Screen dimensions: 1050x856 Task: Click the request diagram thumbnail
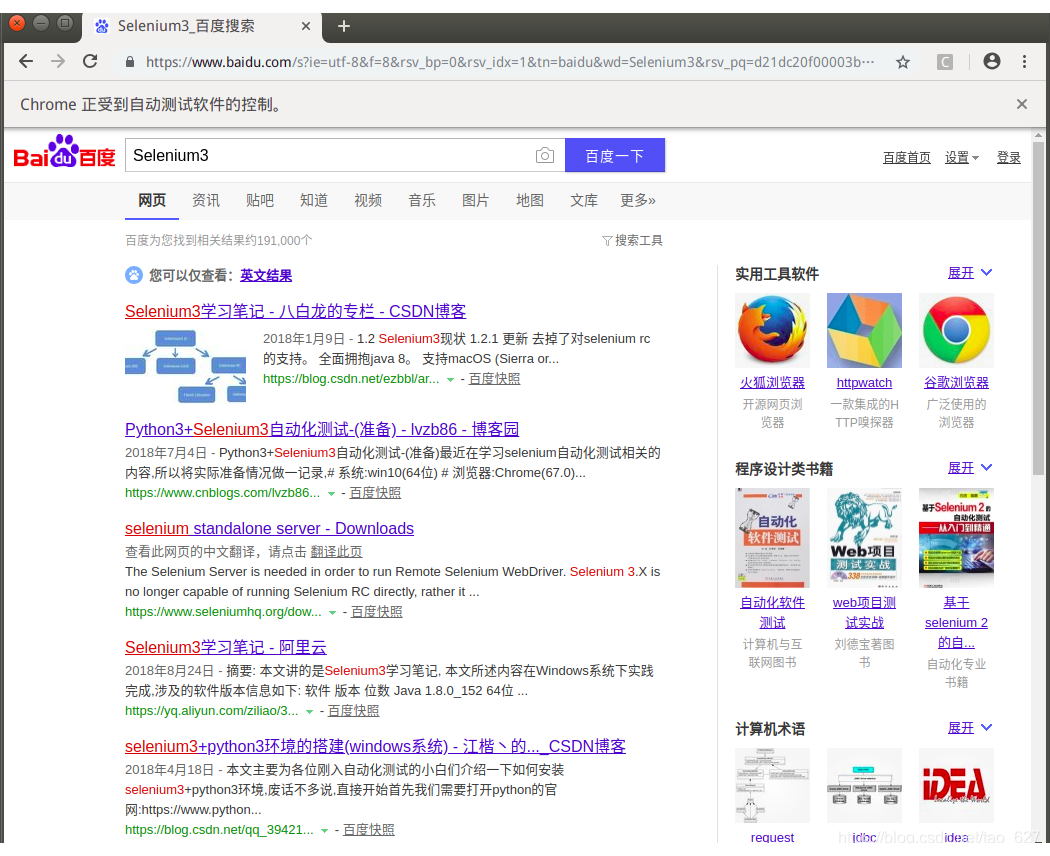[772, 785]
